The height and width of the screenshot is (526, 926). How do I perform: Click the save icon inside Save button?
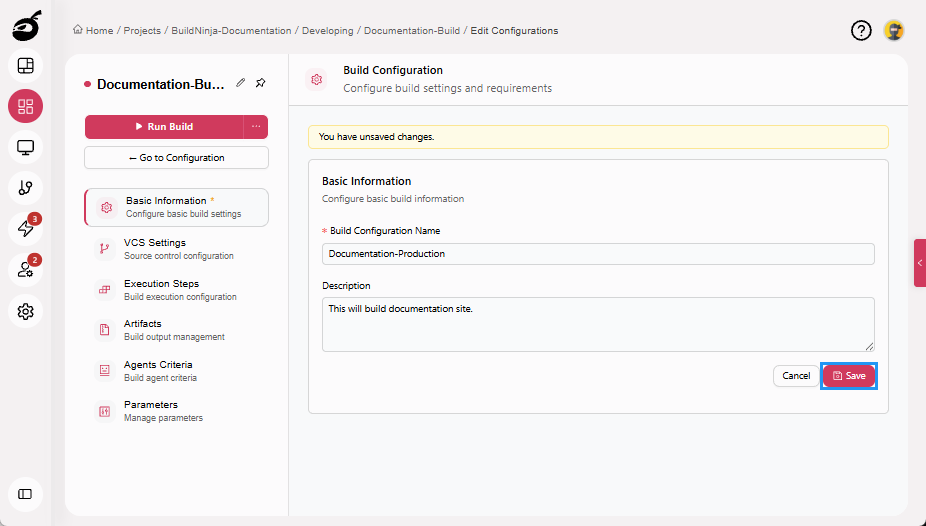pos(837,376)
